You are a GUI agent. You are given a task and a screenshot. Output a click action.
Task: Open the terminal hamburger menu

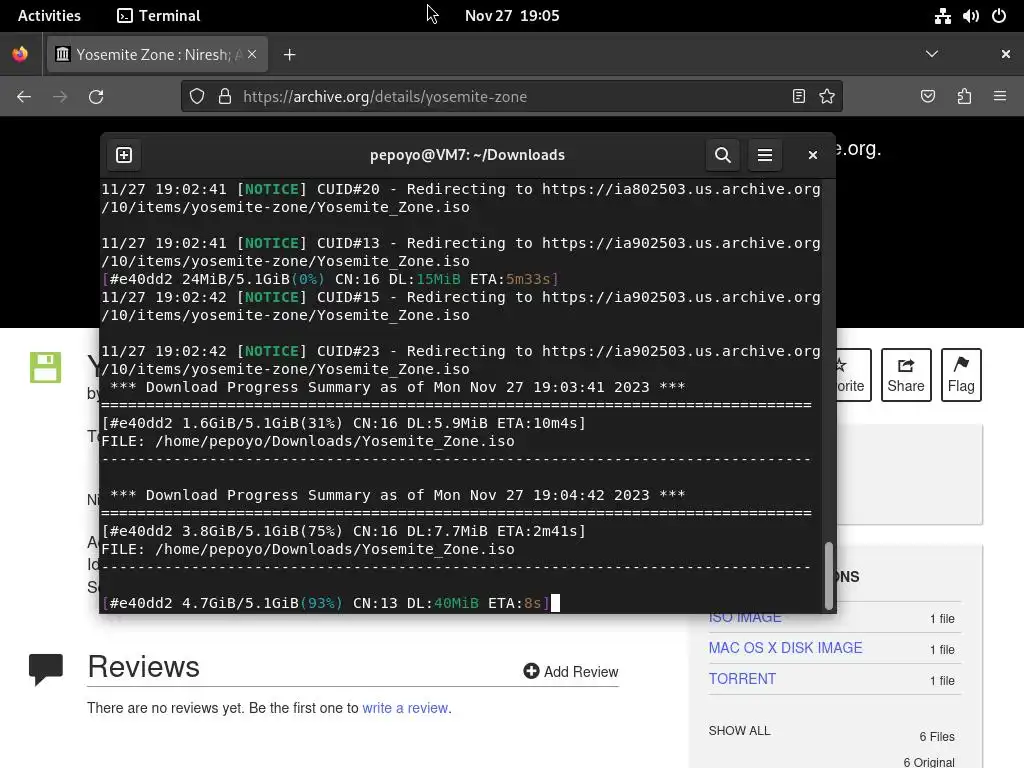(x=765, y=155)
